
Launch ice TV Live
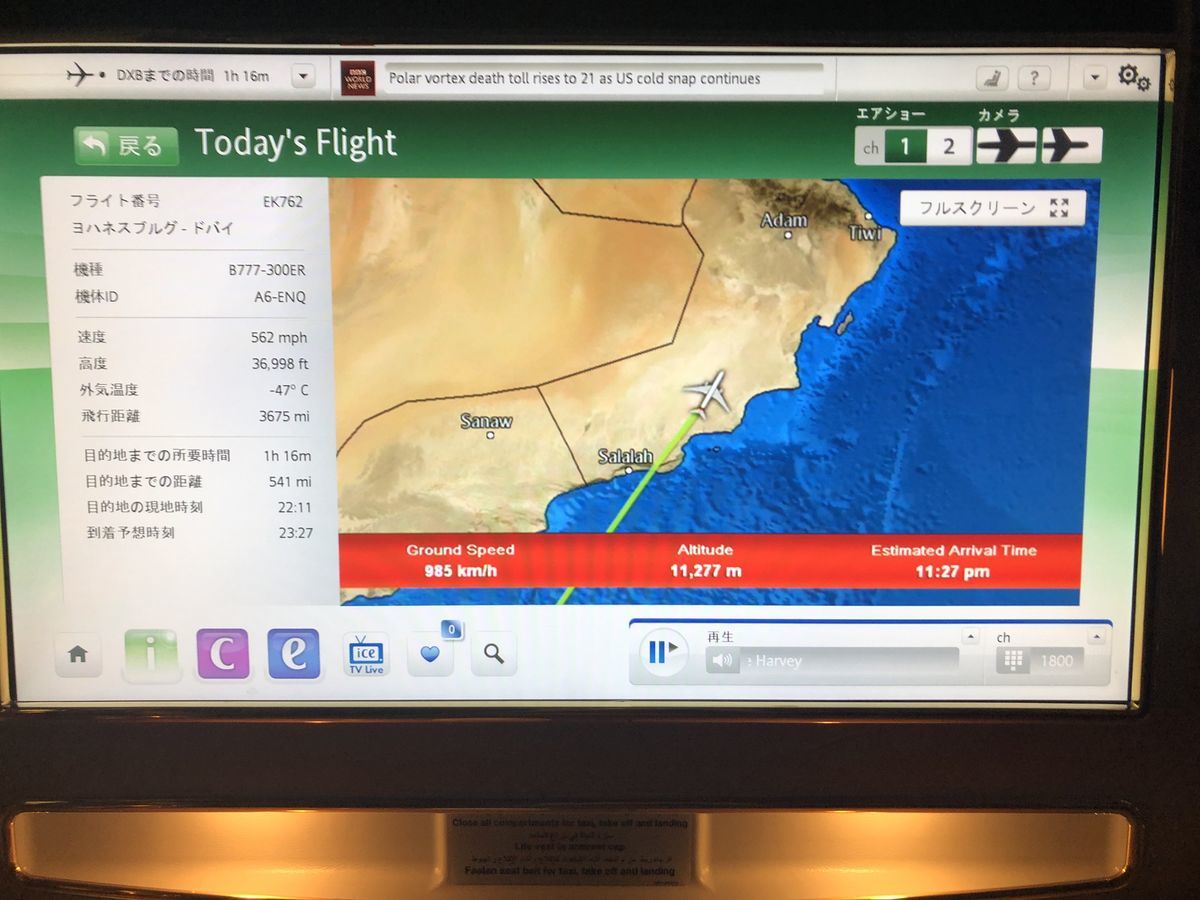[x=365, y=655]
